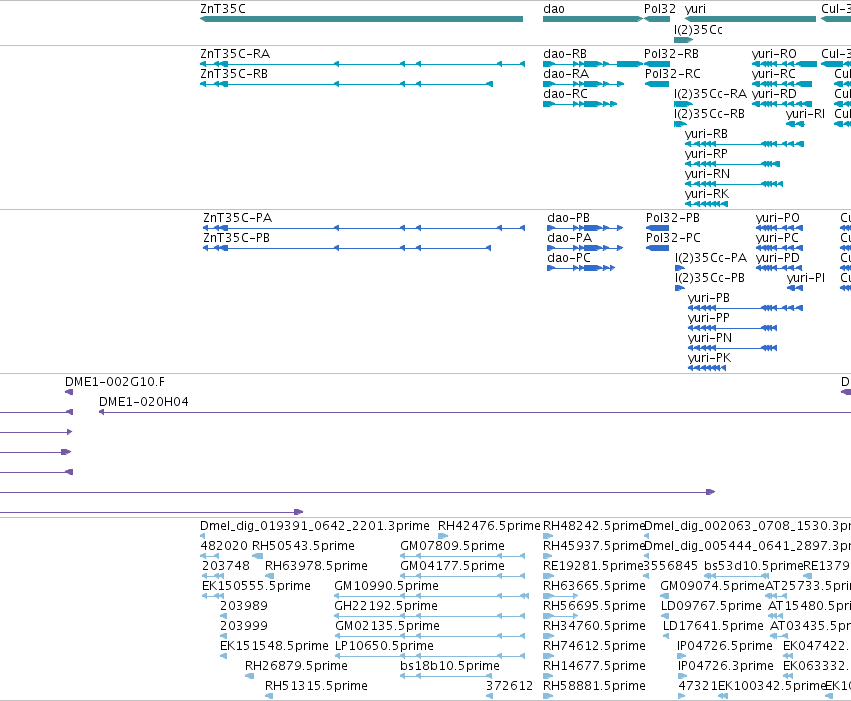
Task: Click RH50543.5prime feature label
Action: [x=303, y=546]
